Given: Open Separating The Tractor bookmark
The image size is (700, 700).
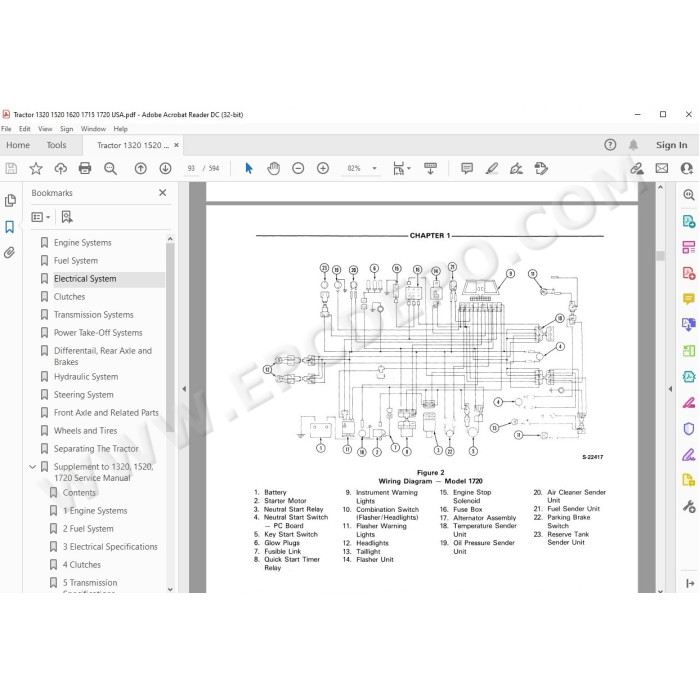Looking at the screenshot, I should 96,449.
